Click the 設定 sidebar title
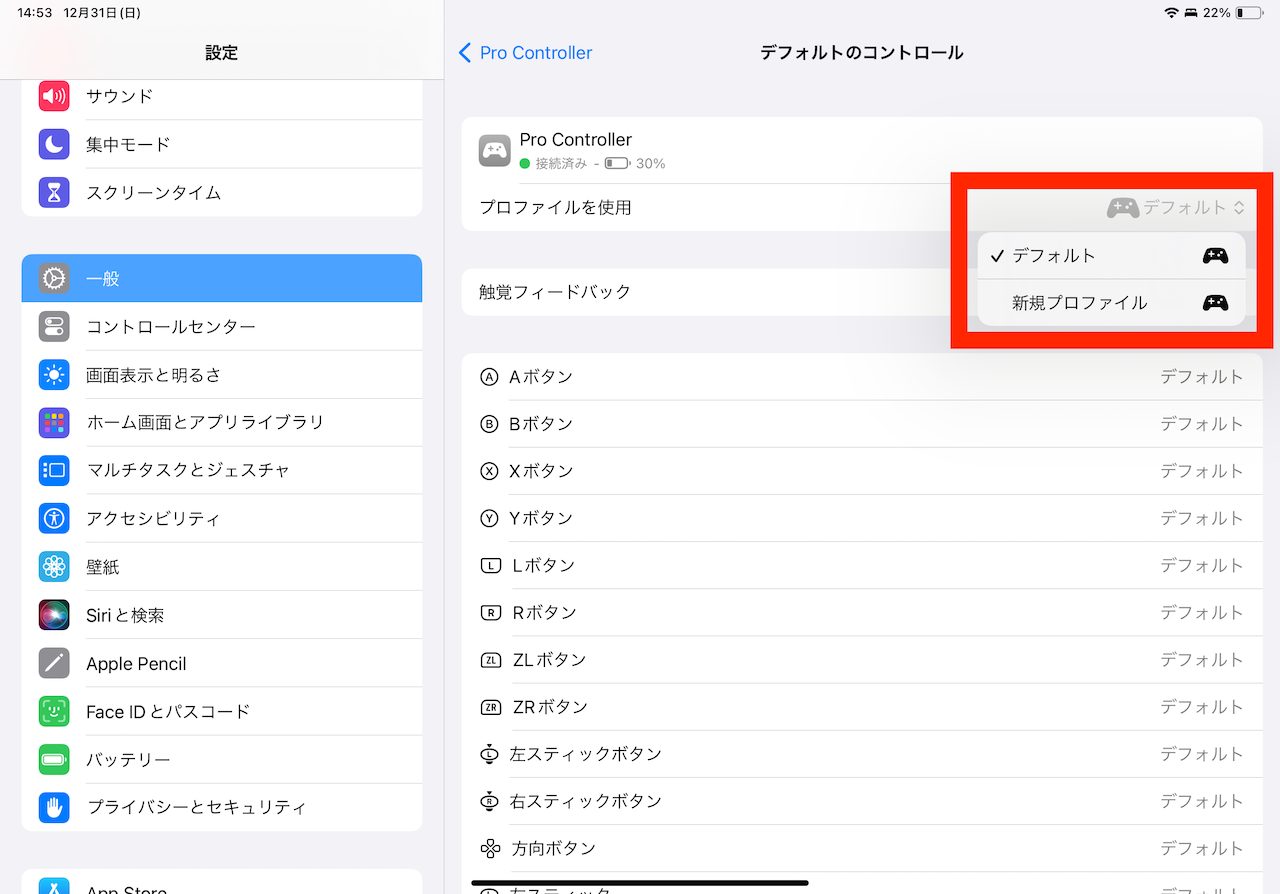The height and width of the screenshot is (894, 1280). pos(222,53)
